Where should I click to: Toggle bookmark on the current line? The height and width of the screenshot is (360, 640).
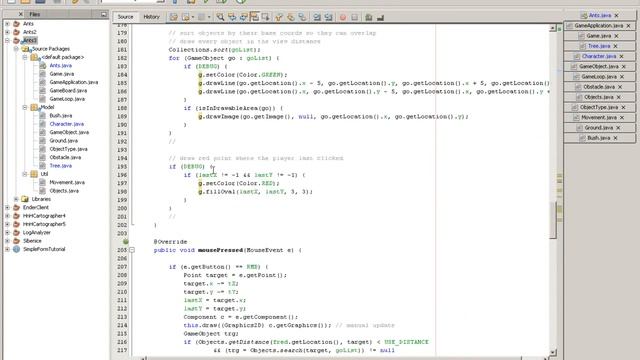pyautogui.click(x=302, y=17)
